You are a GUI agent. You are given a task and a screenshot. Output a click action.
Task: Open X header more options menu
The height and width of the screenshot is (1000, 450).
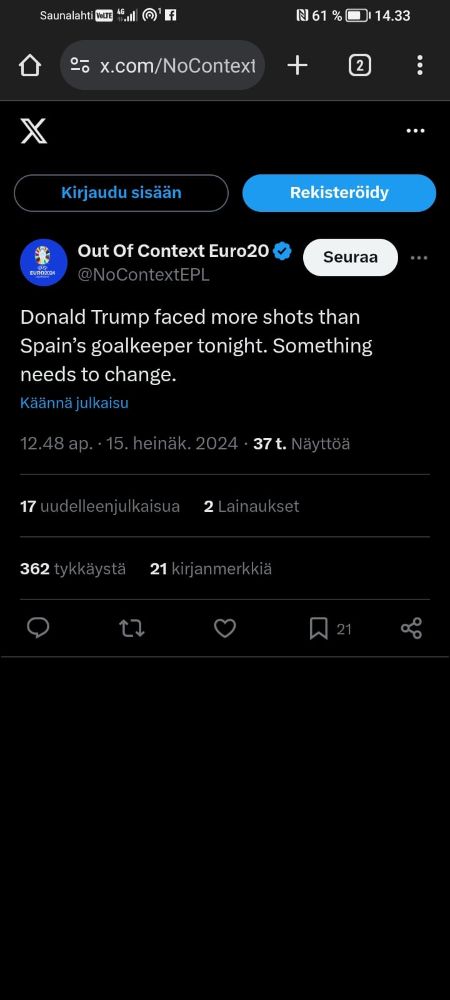[416, 131]
